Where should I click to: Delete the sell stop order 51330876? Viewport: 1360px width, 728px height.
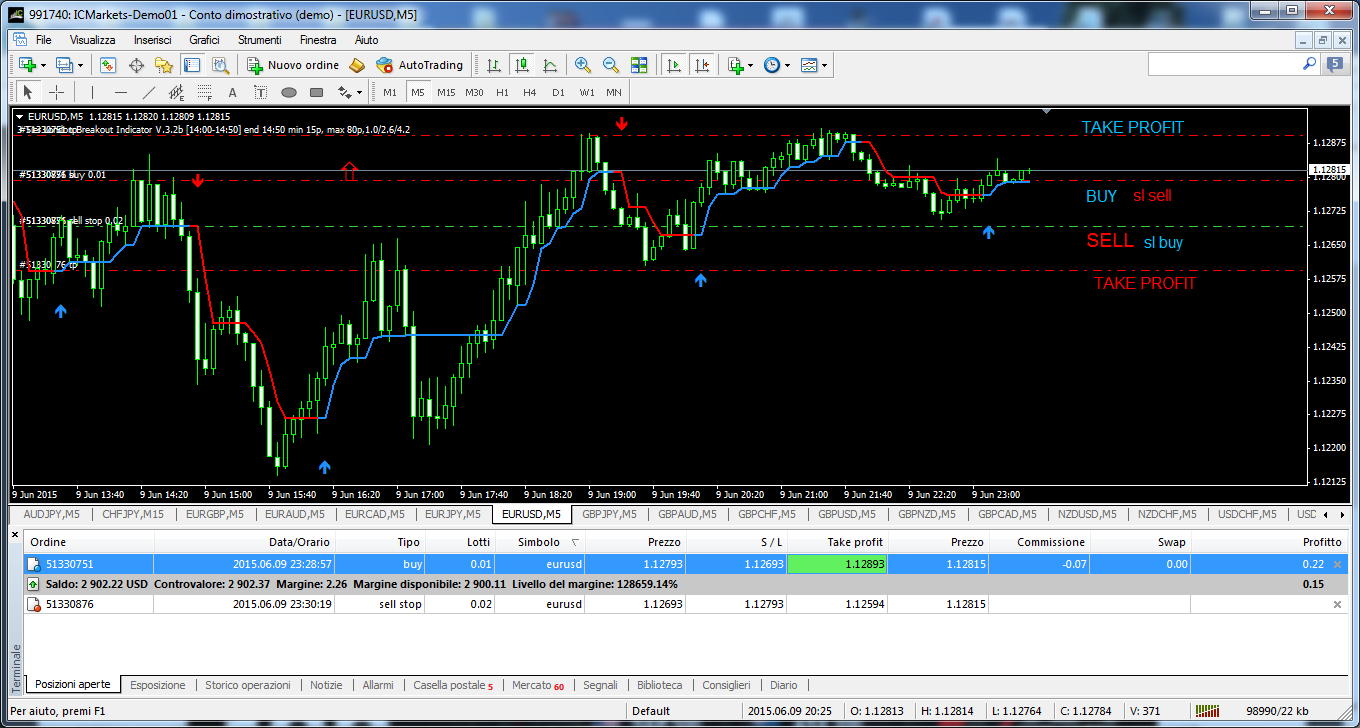click(x=1338, y=604)
